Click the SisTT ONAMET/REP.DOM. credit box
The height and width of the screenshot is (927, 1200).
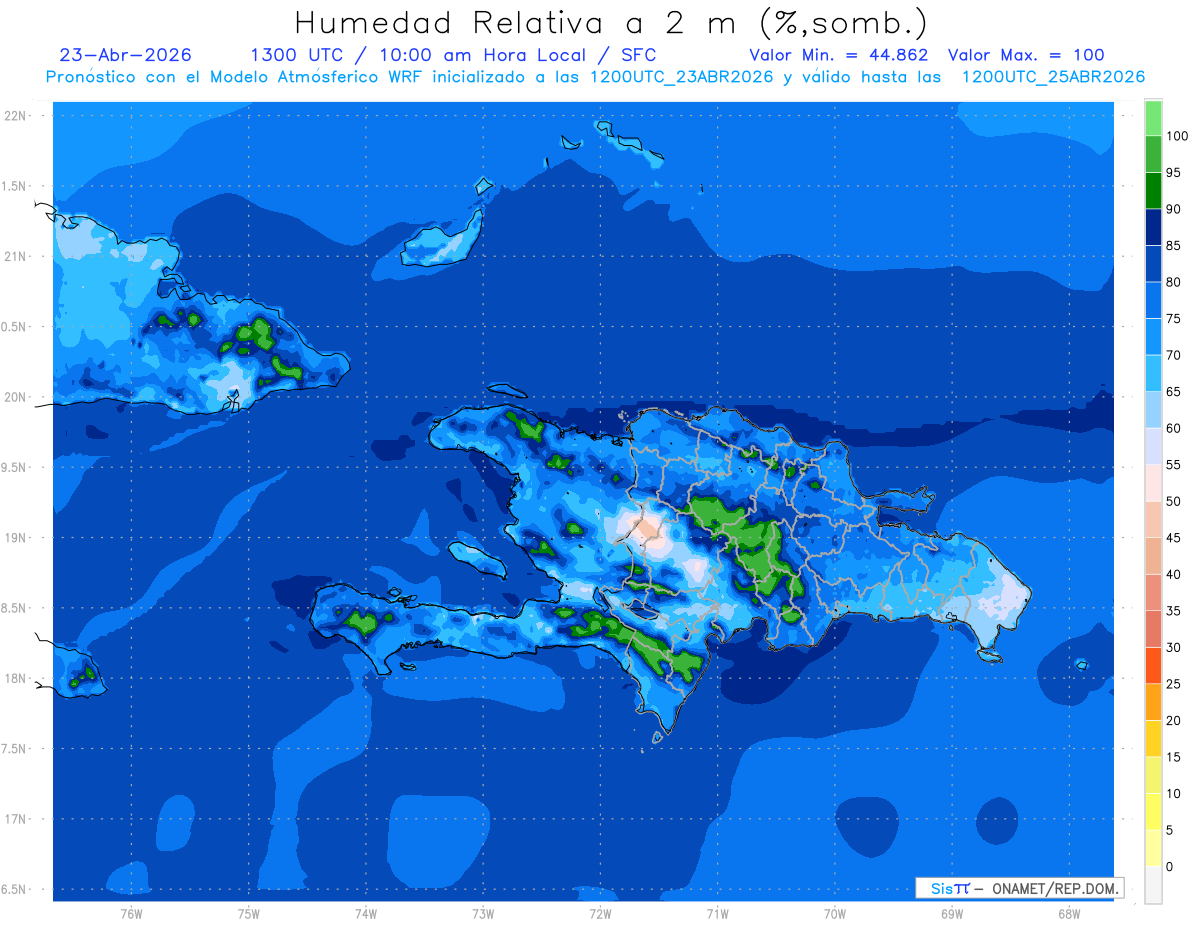coord(1019,888)
